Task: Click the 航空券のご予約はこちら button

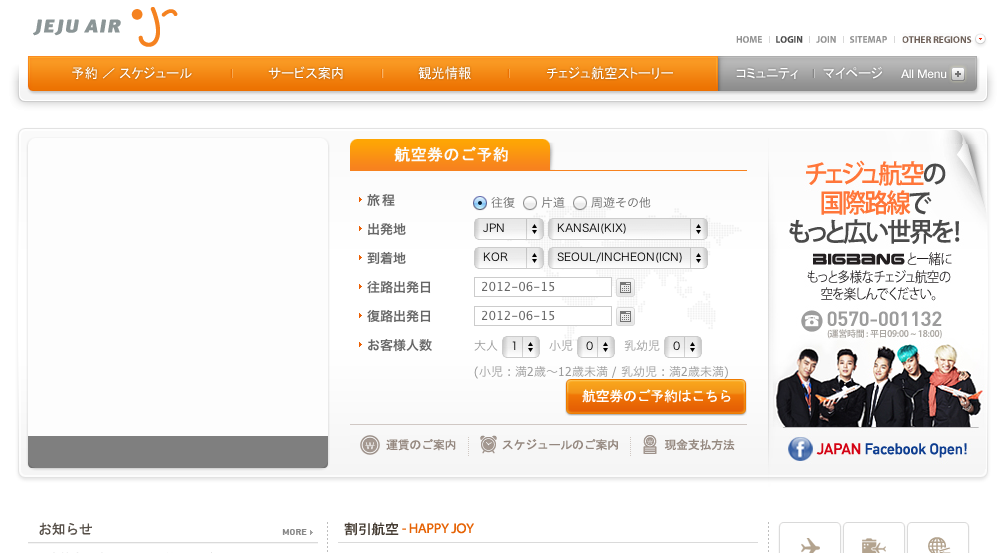Action: tap(656, 396)
